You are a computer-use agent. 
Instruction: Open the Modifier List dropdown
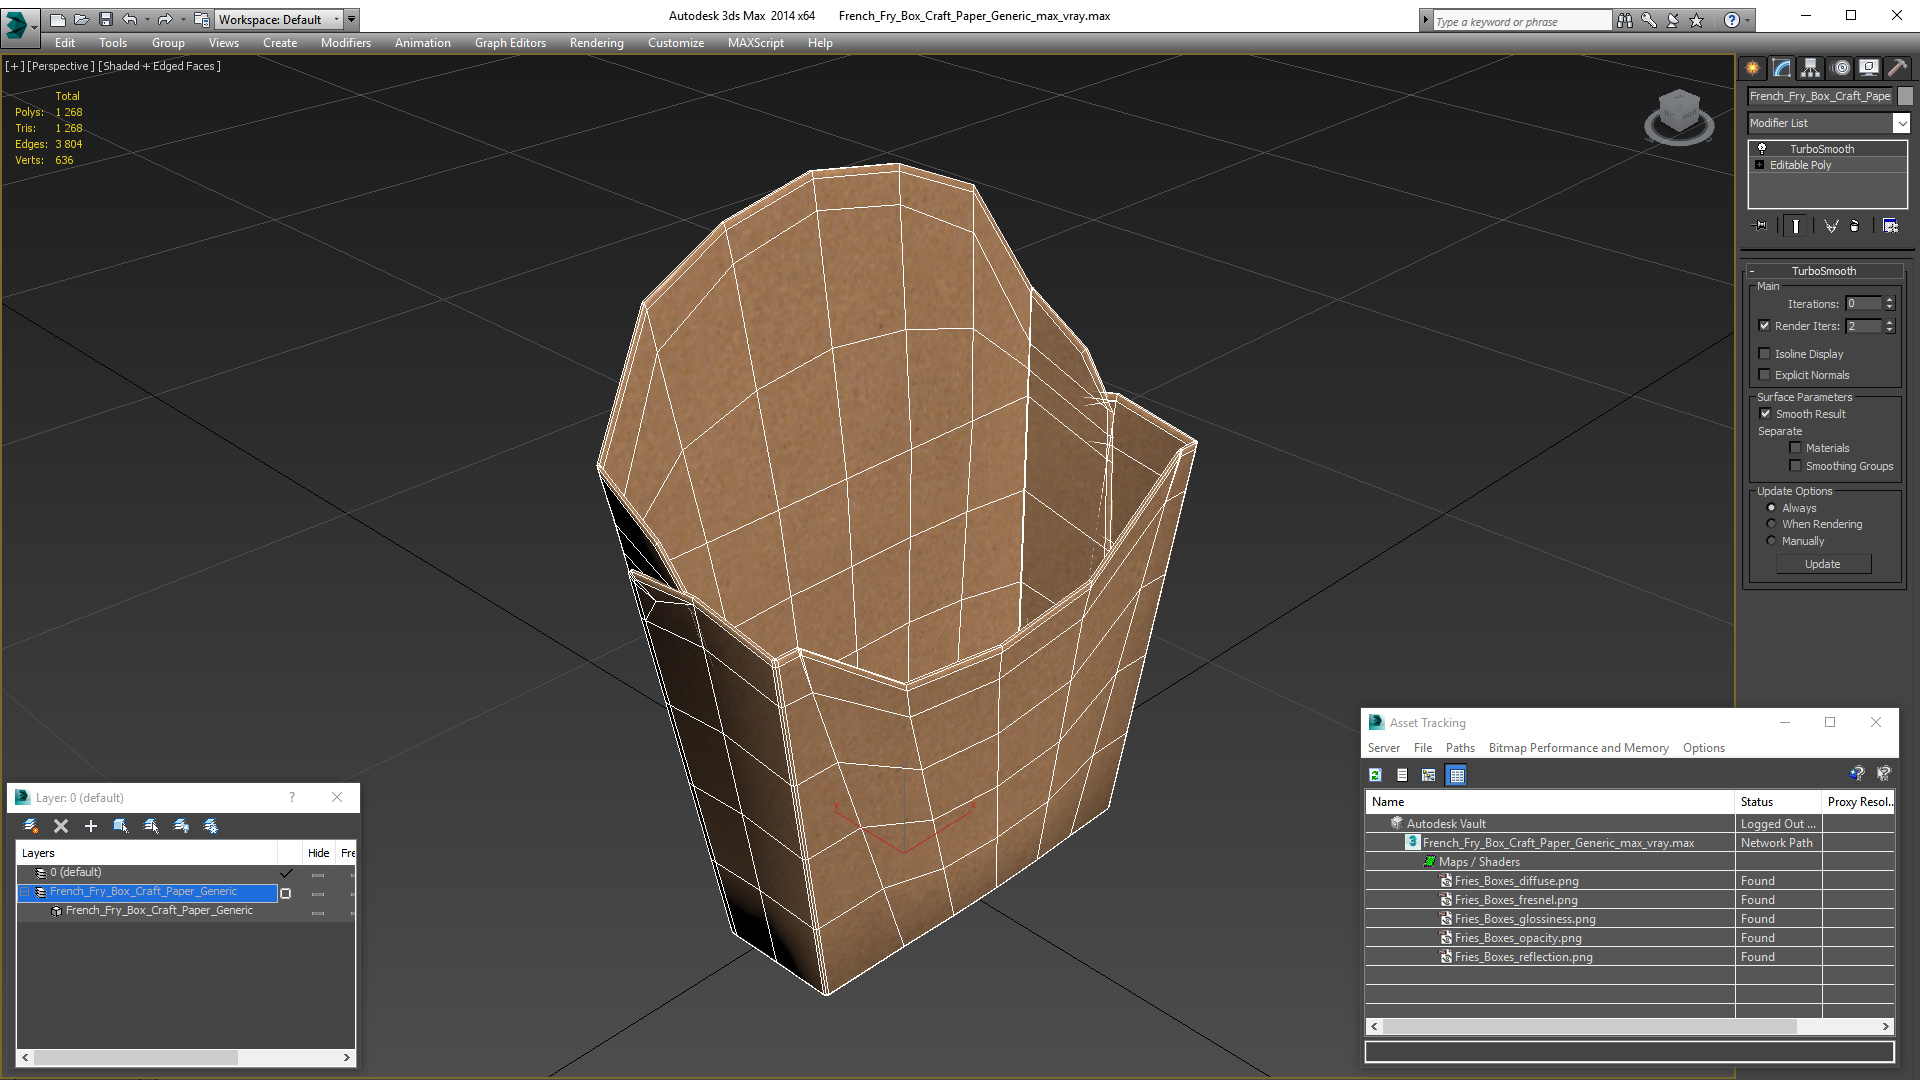[1901, 123]
